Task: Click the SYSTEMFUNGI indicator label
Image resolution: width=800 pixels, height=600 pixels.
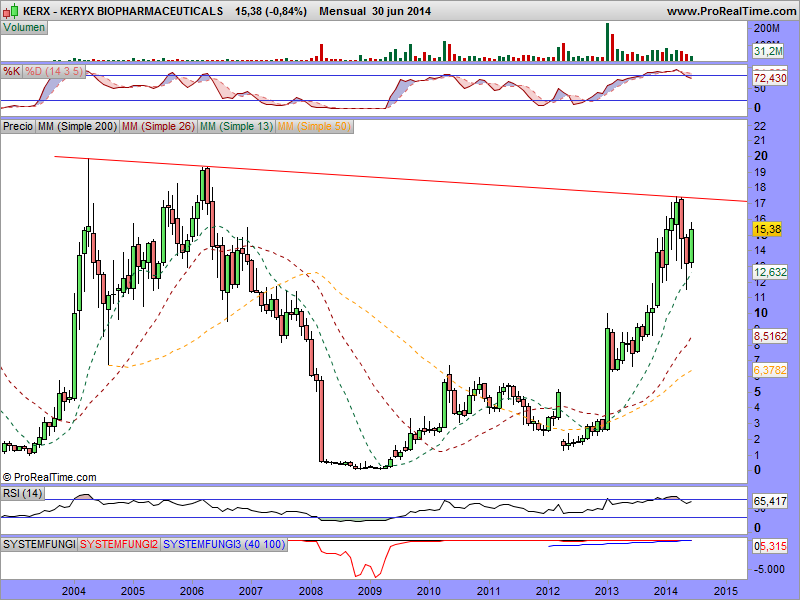Action: click(x=39, y=544)
